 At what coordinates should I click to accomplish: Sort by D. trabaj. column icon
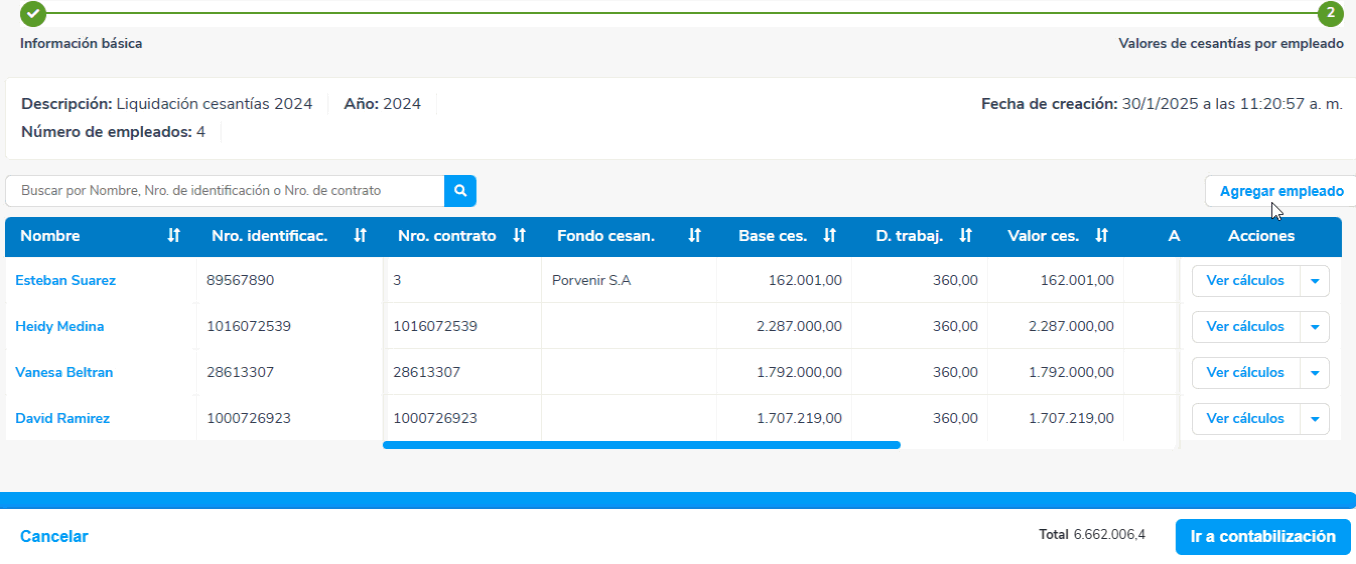coord(965,236)
